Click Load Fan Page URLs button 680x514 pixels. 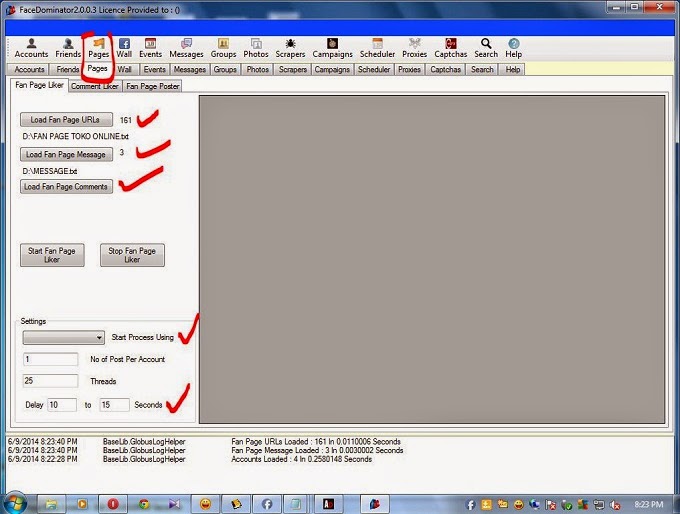[x=66, y=120]
